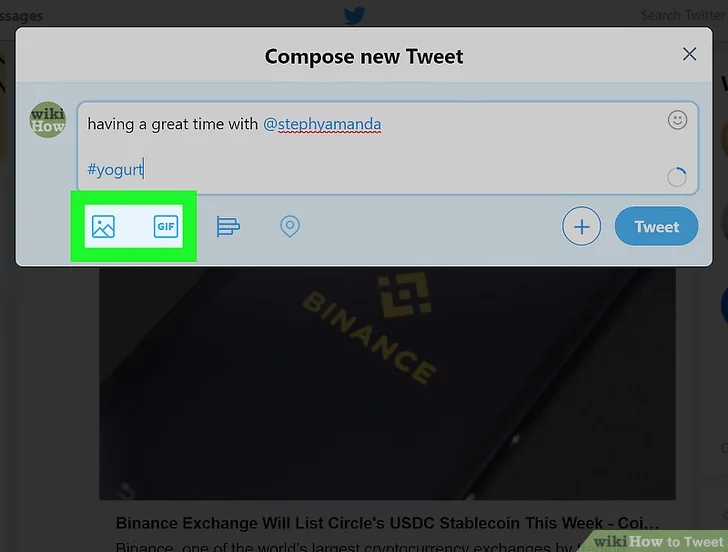
Task: Click inside the tweet text box
Action: [x=388, y=148]
